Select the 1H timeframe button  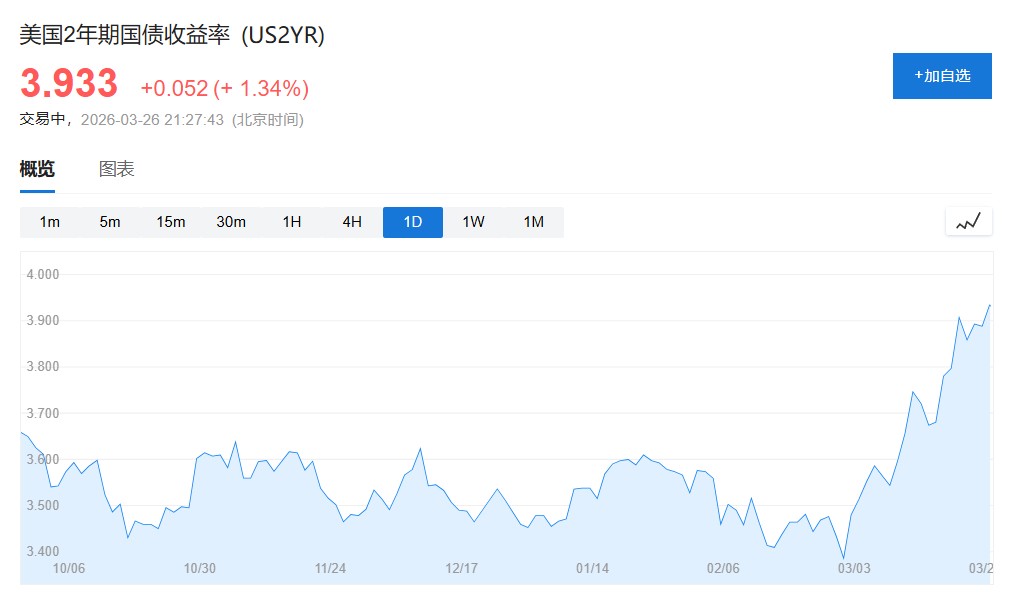(x=292, y=222)
